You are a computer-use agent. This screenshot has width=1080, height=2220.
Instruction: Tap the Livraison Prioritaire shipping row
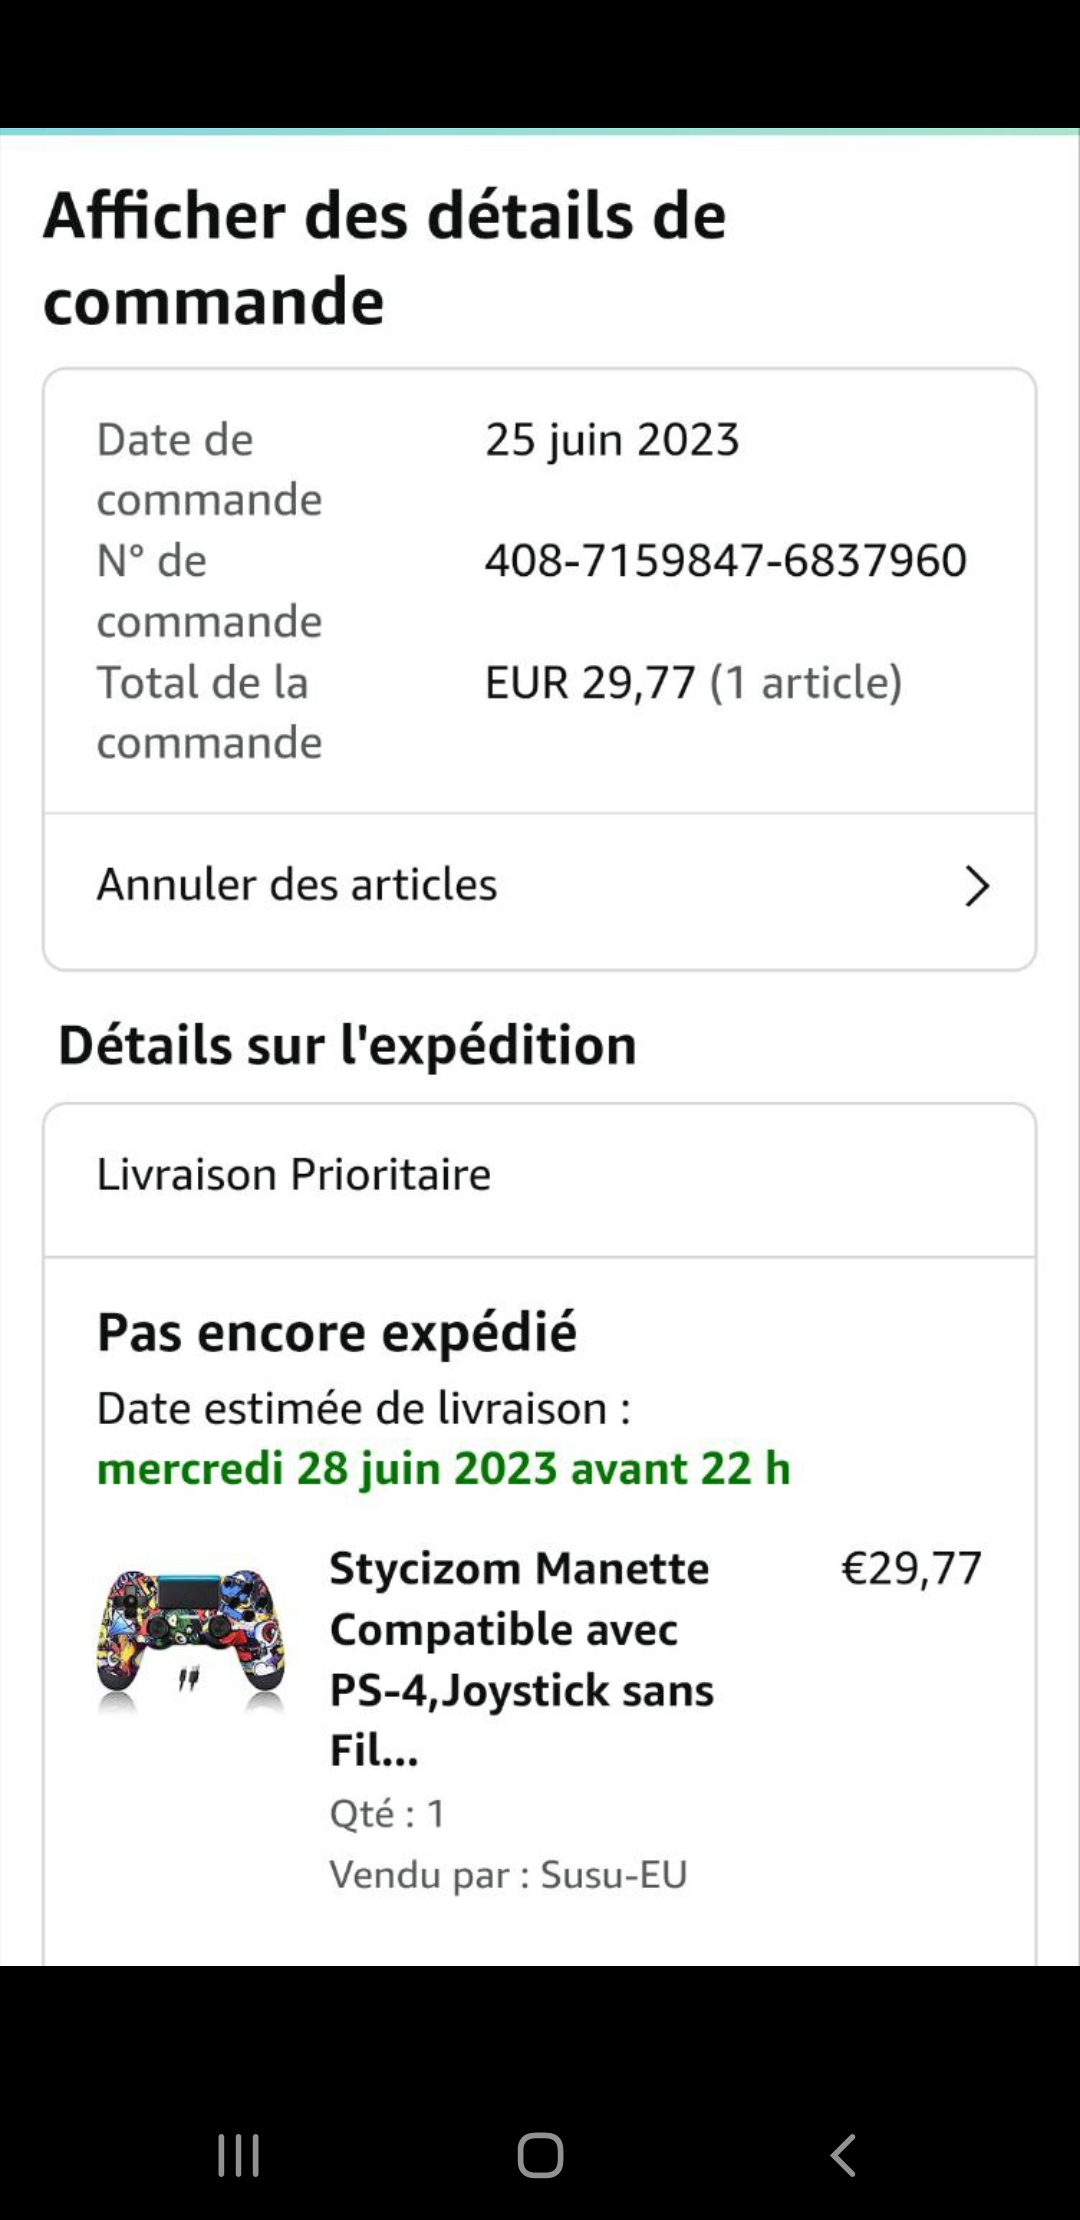click(x=294, y=1175)
